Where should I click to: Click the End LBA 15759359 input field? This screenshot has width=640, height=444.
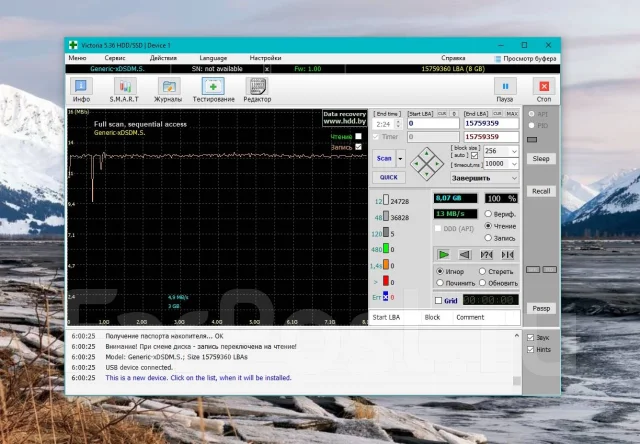[x=491, y=123]
